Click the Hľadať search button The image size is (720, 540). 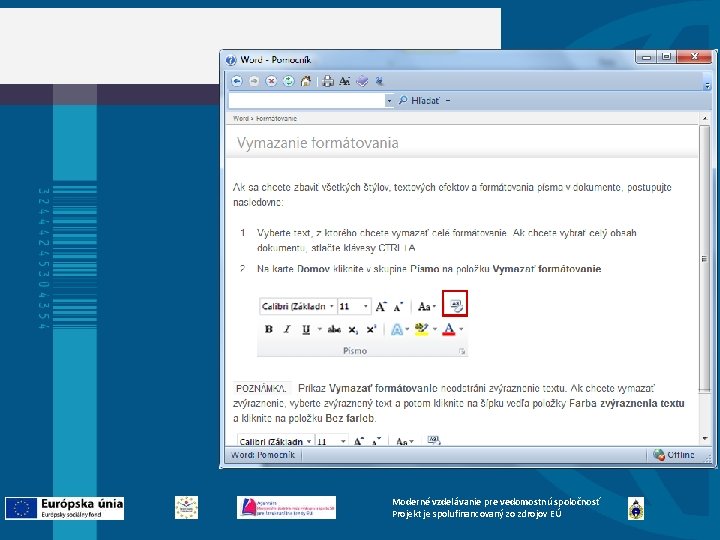point(419,101)
